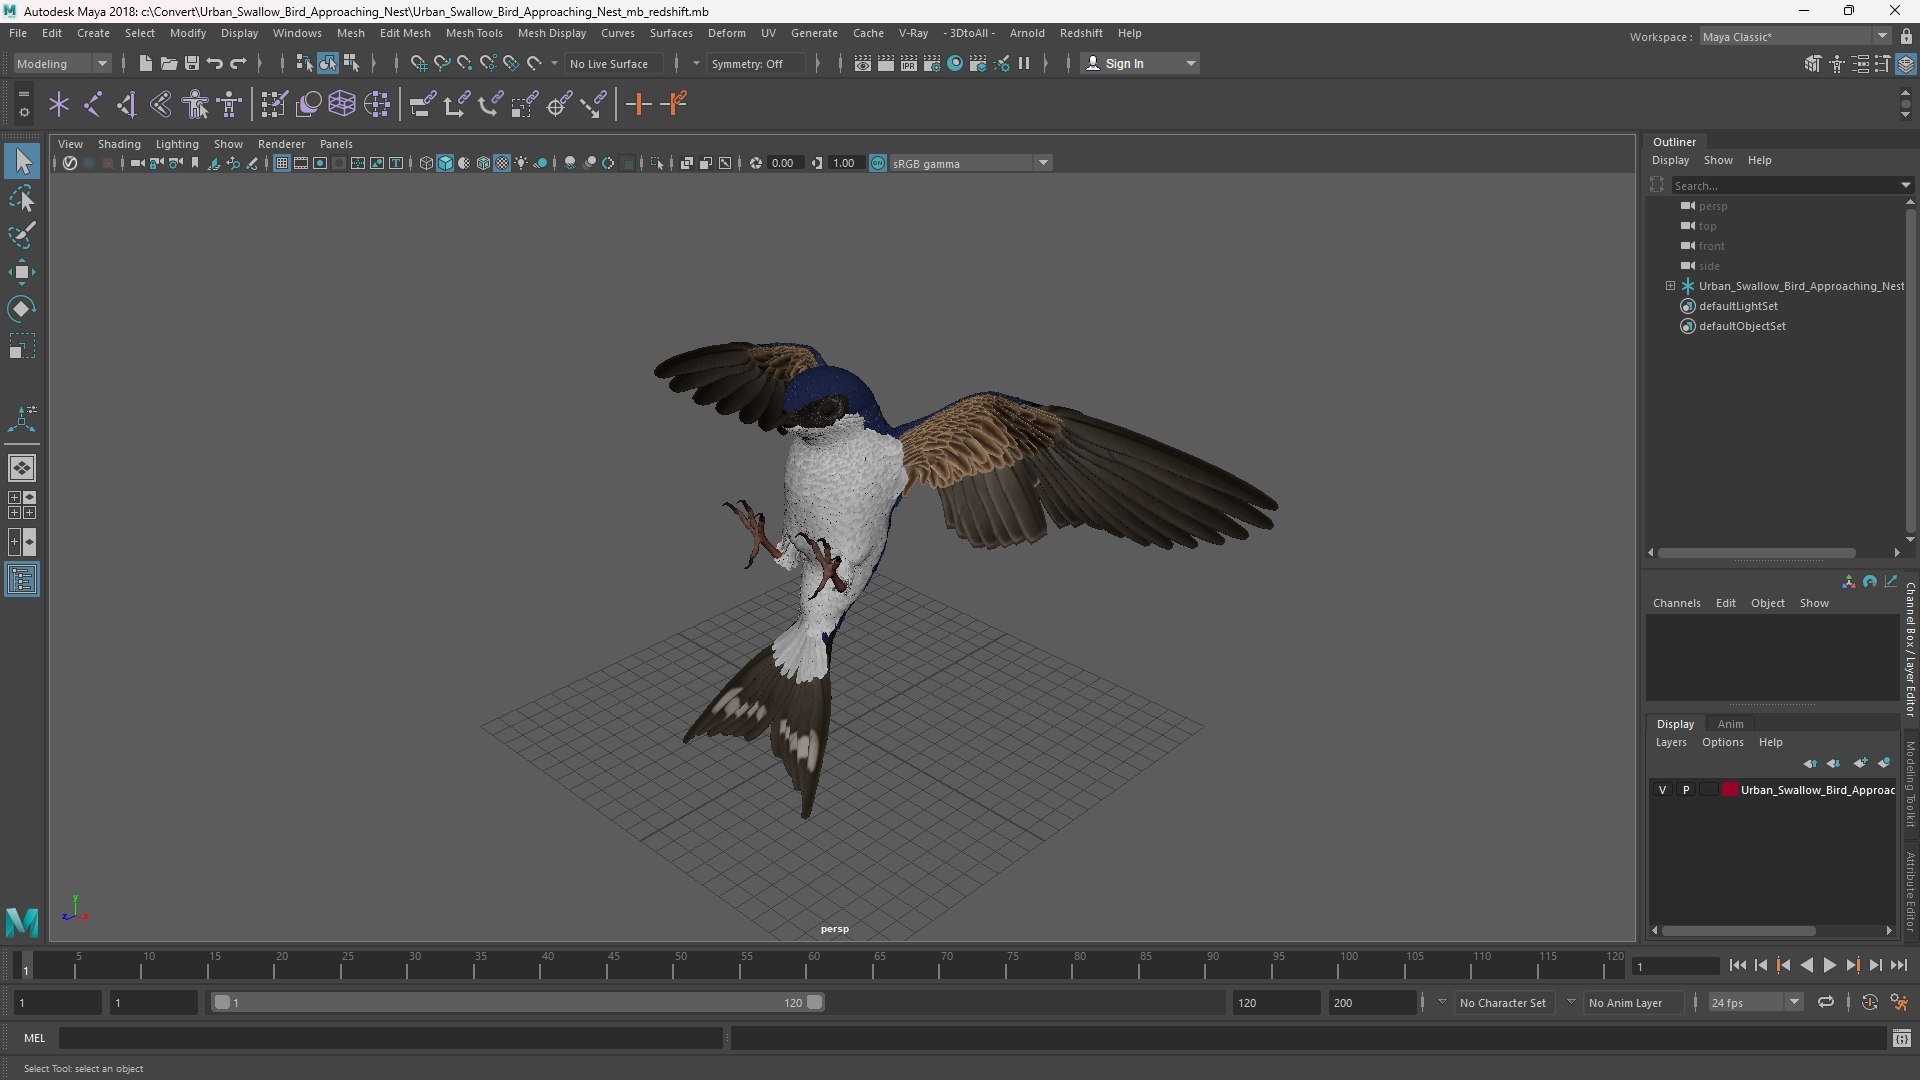
Task: Toggle use all lights bulb icon
Action: coord(521,163)
